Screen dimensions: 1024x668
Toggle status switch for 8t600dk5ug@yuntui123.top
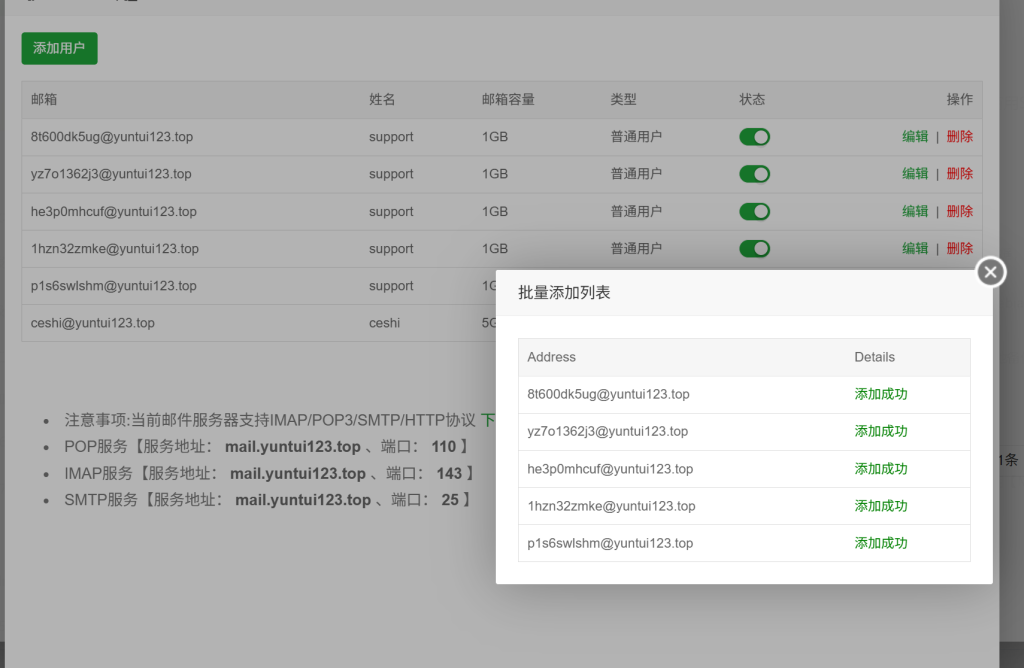(754, 137)
